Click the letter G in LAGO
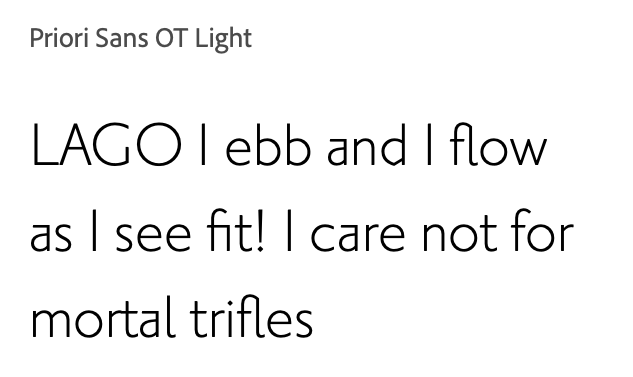Image resolution: width=633 pixels, height=377 pixels. (x=112, y=145)
